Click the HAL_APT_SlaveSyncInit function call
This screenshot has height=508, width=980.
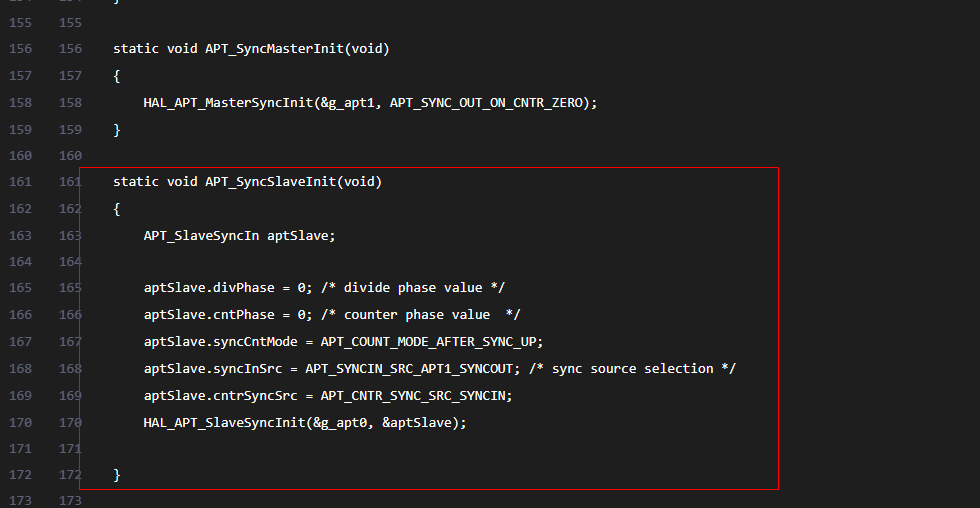pyautogui.click(x=224, y=423)
